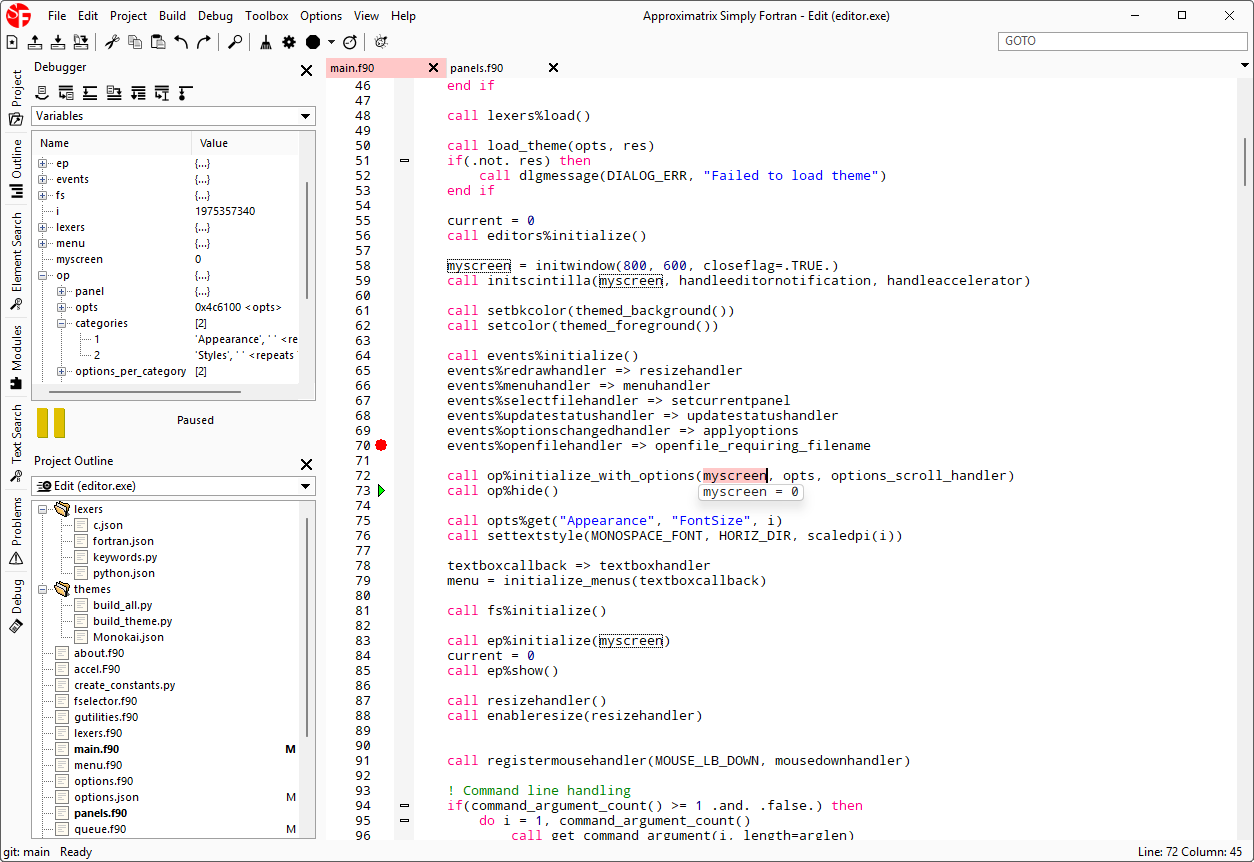Expand the ep variable node
Screen dimensions: 1254x862
point(43,163)
